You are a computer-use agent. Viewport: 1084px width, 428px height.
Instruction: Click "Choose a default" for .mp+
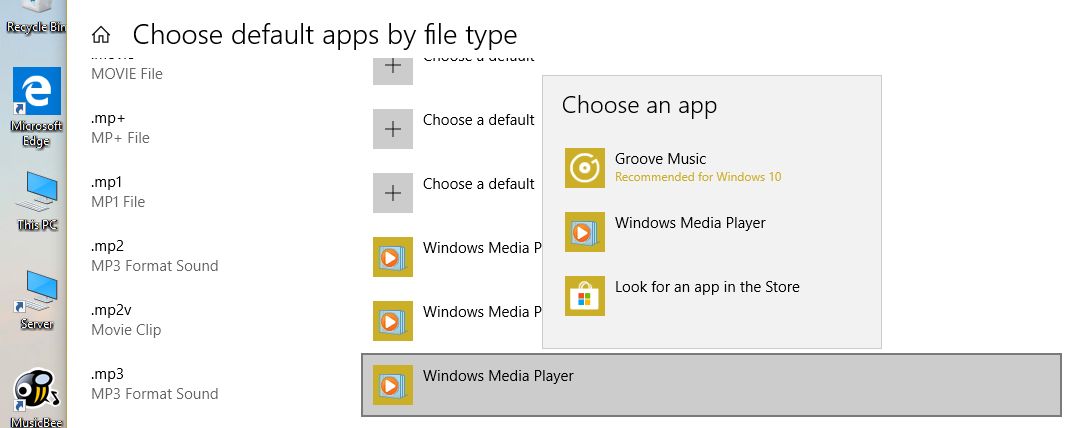tap(478, 120)
